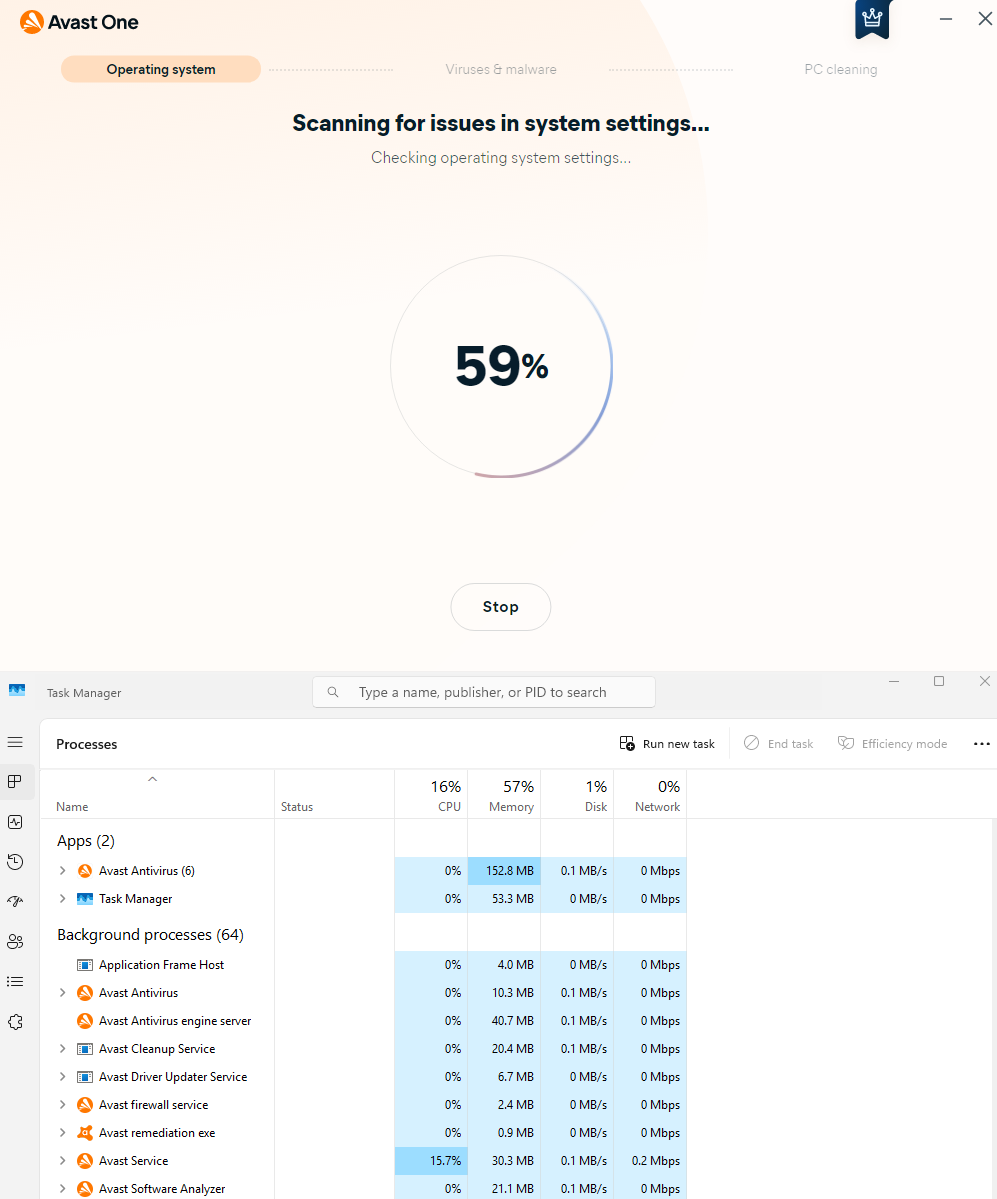Select Application Frame Host process name
Viewport: 997px width, 1199px height.
(x=161, y=965)
